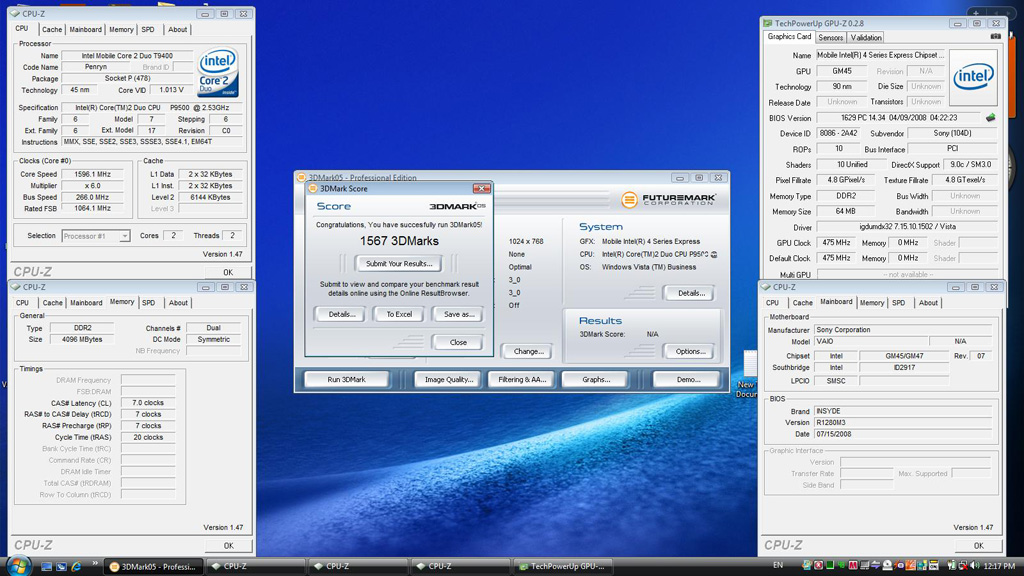
Task: Click Run 3DMark button
Action: point(346,379)
